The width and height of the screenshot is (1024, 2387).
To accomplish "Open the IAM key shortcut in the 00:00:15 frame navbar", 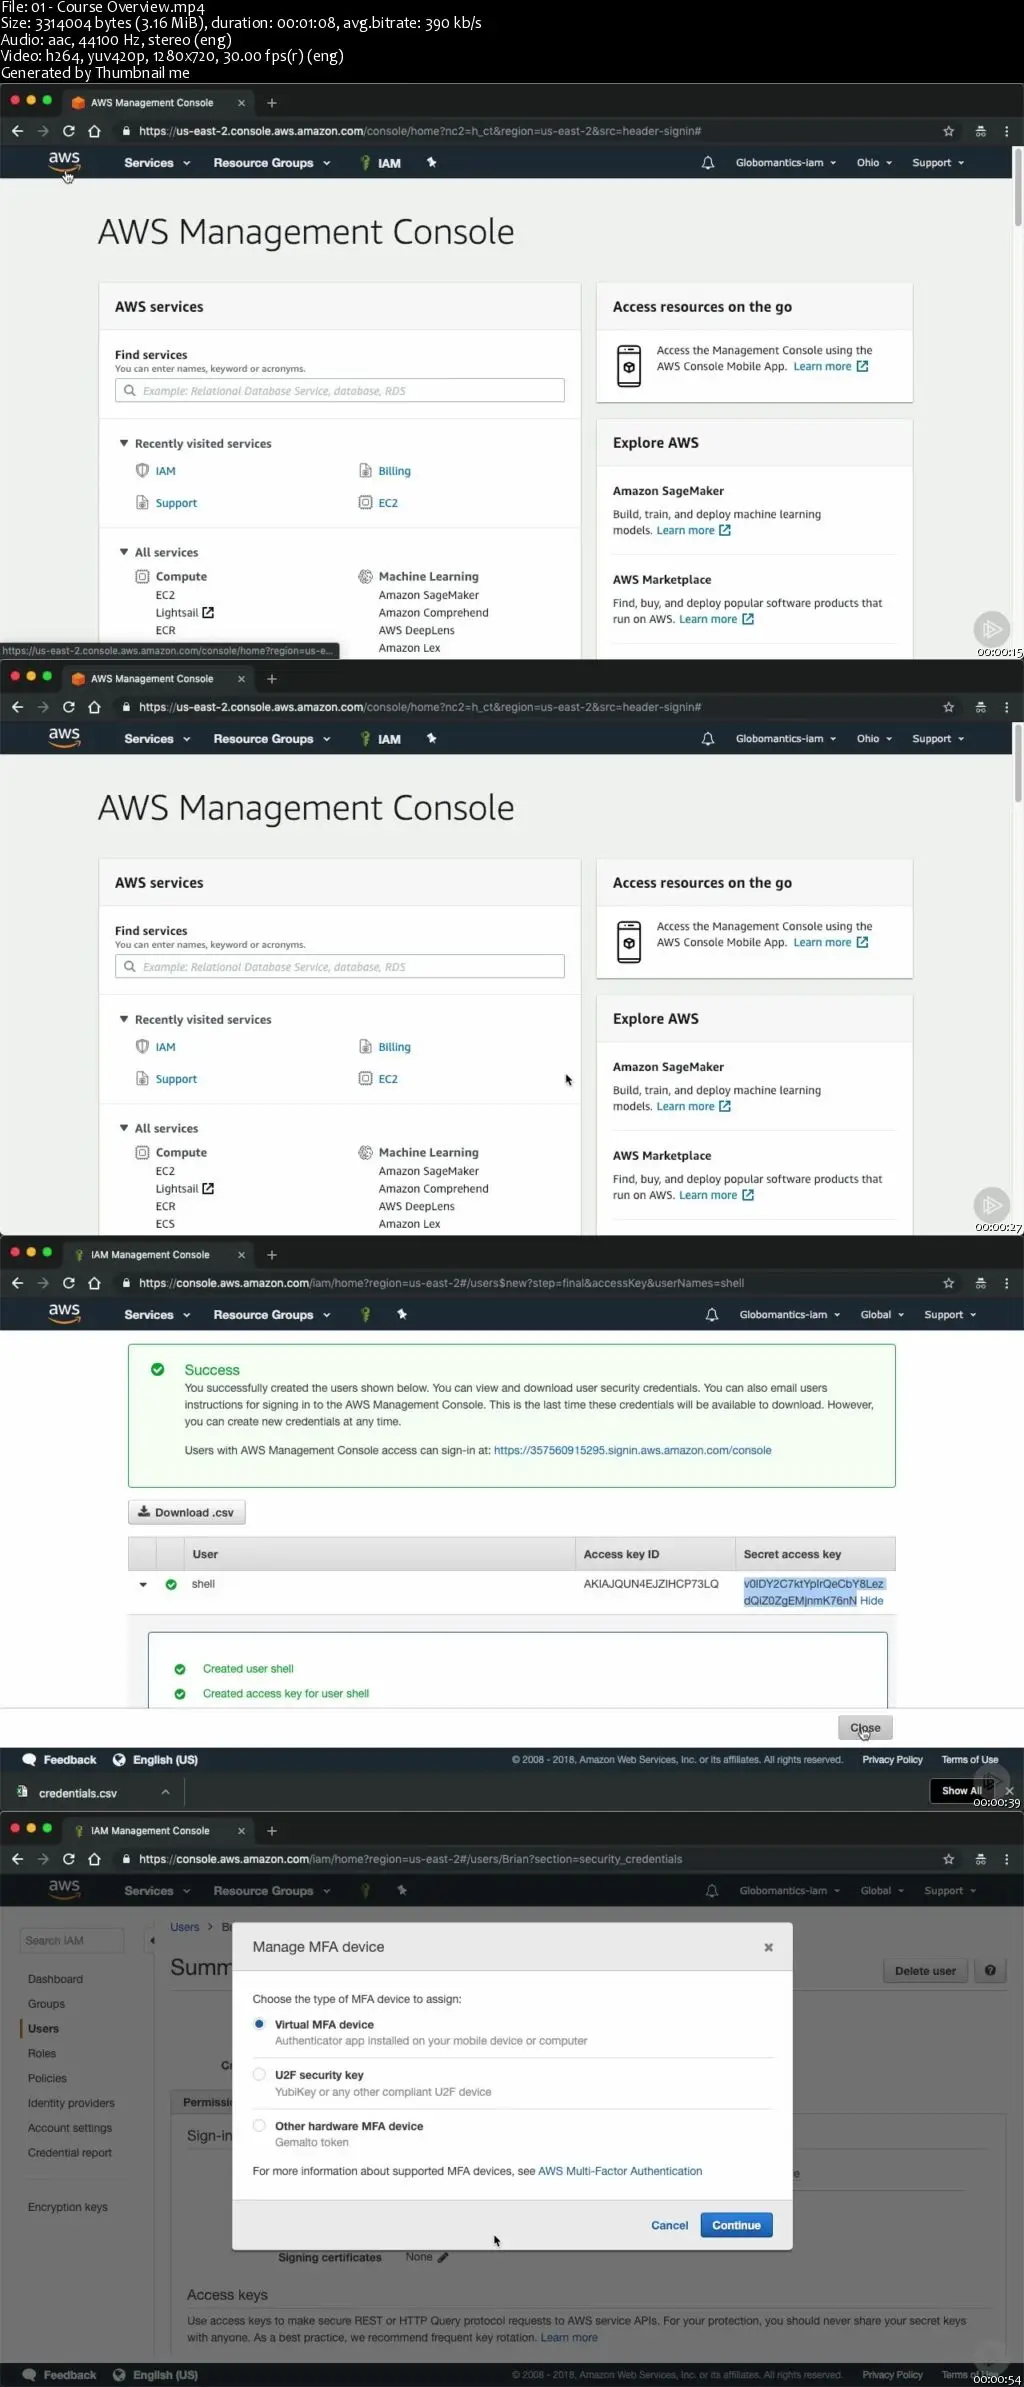I will click(380, 163).
